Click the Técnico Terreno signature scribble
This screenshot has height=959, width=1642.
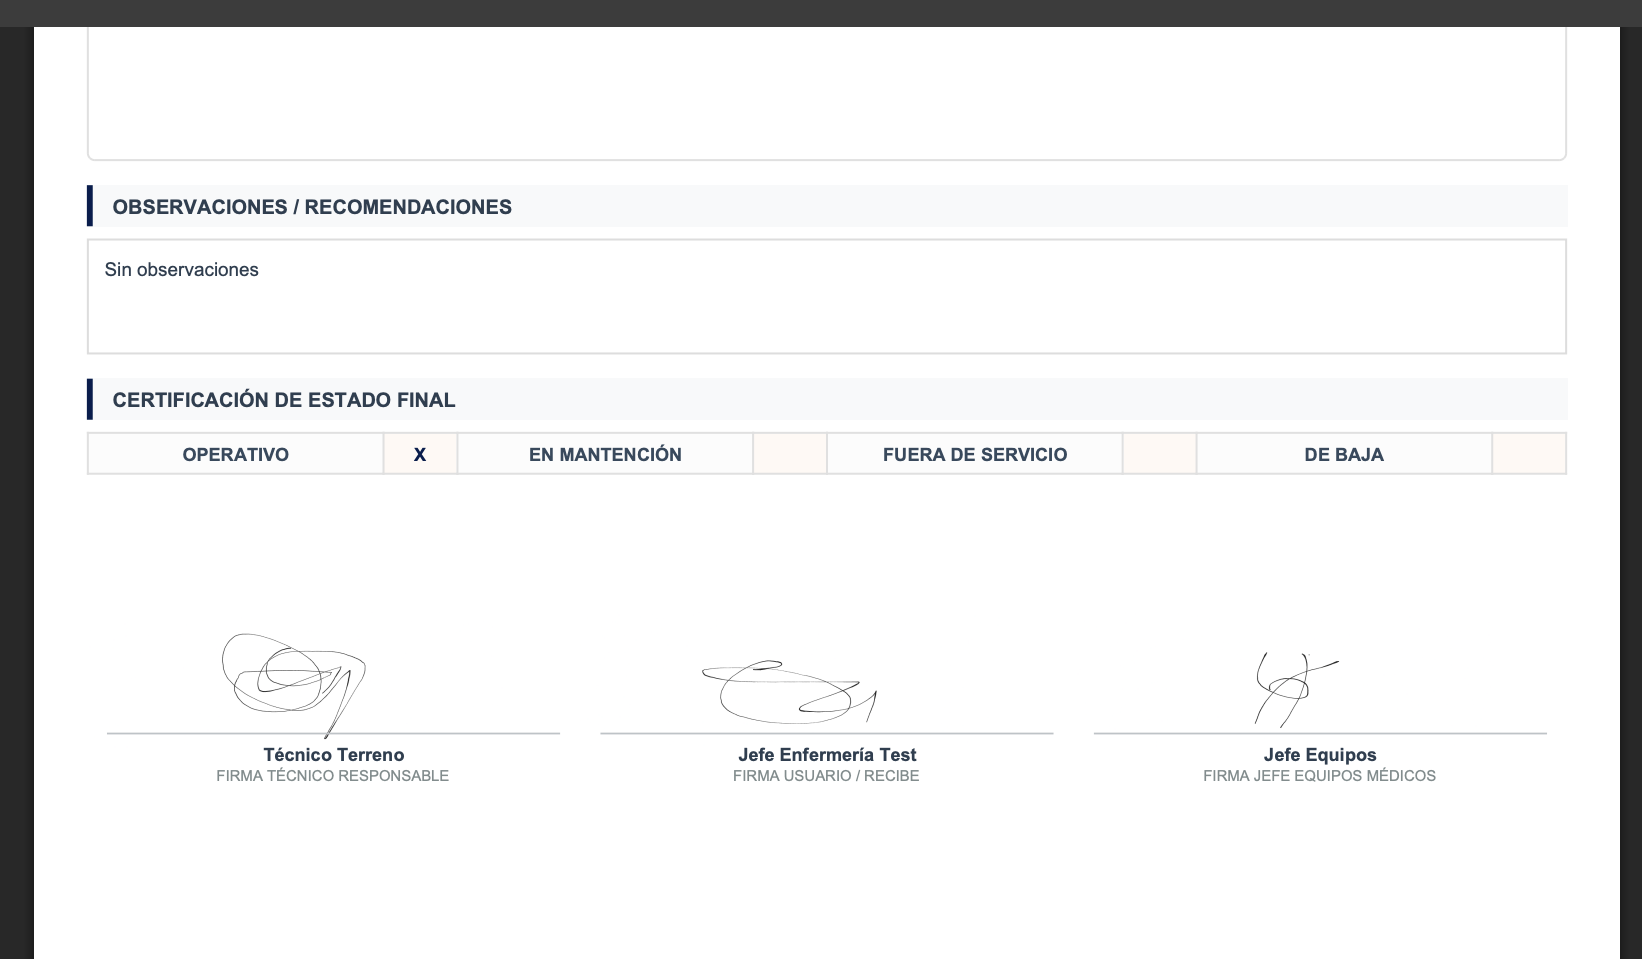(293, 685)
